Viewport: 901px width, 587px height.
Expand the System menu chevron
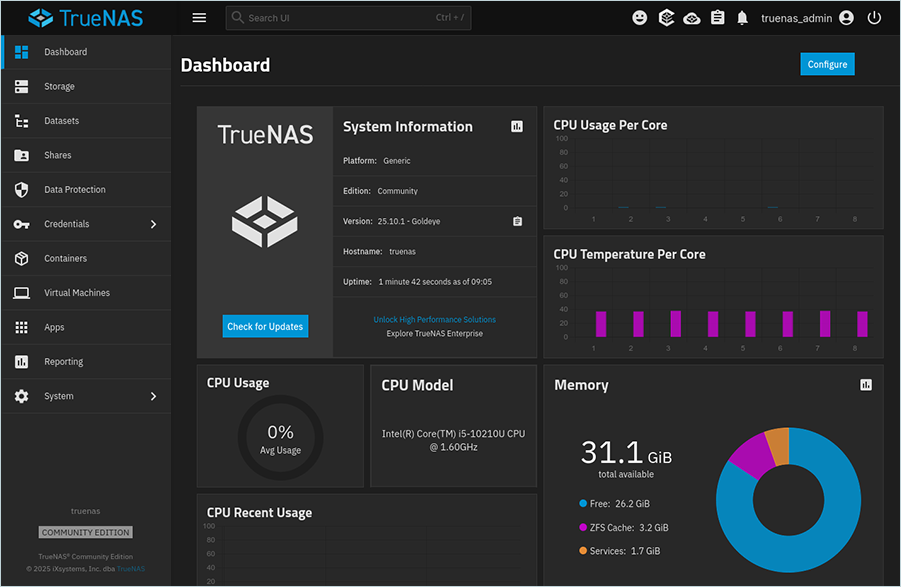click(x=153, y=396)
